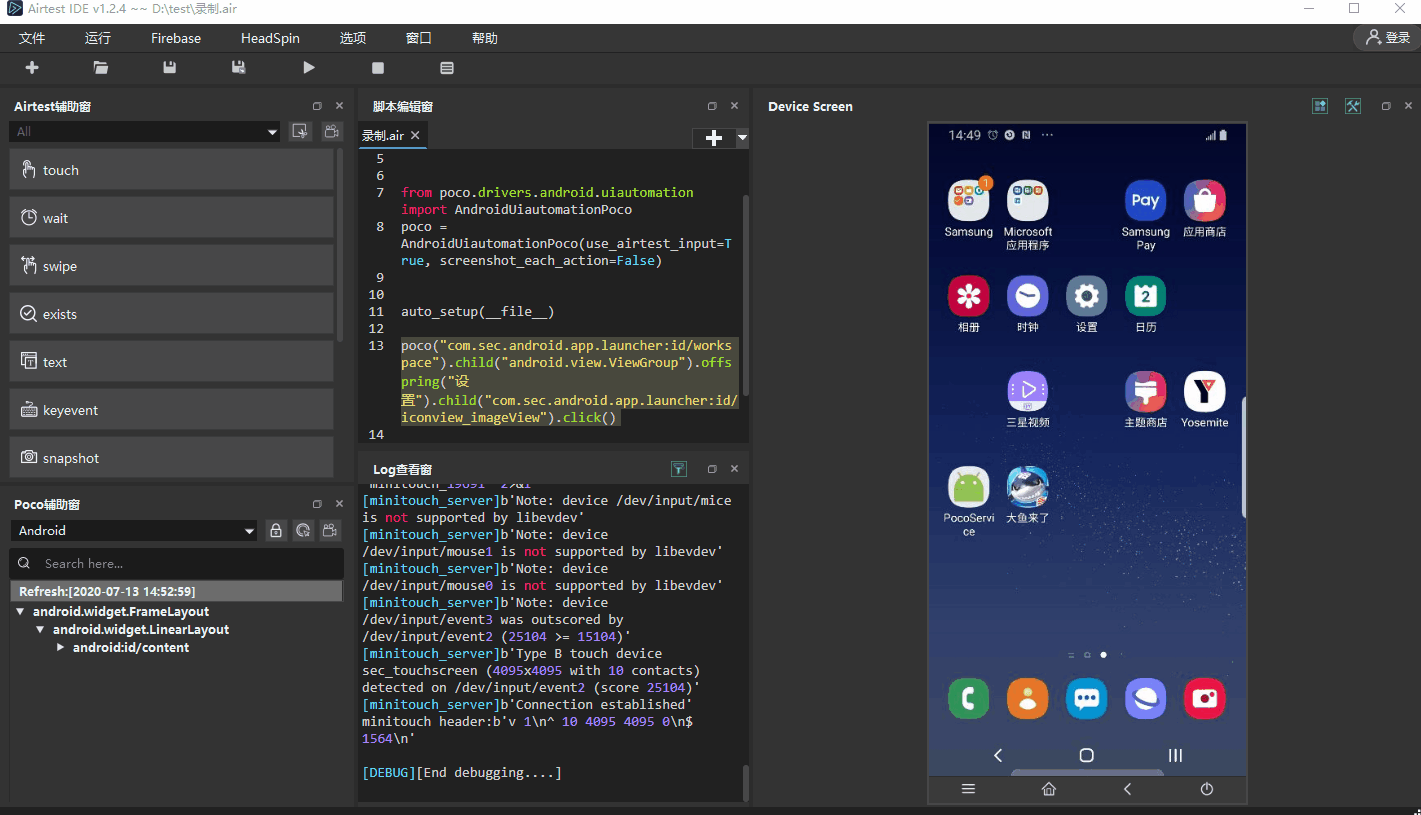Stop the script with the stop button
Screen dimensions: 1421x815
coord(378,68)
